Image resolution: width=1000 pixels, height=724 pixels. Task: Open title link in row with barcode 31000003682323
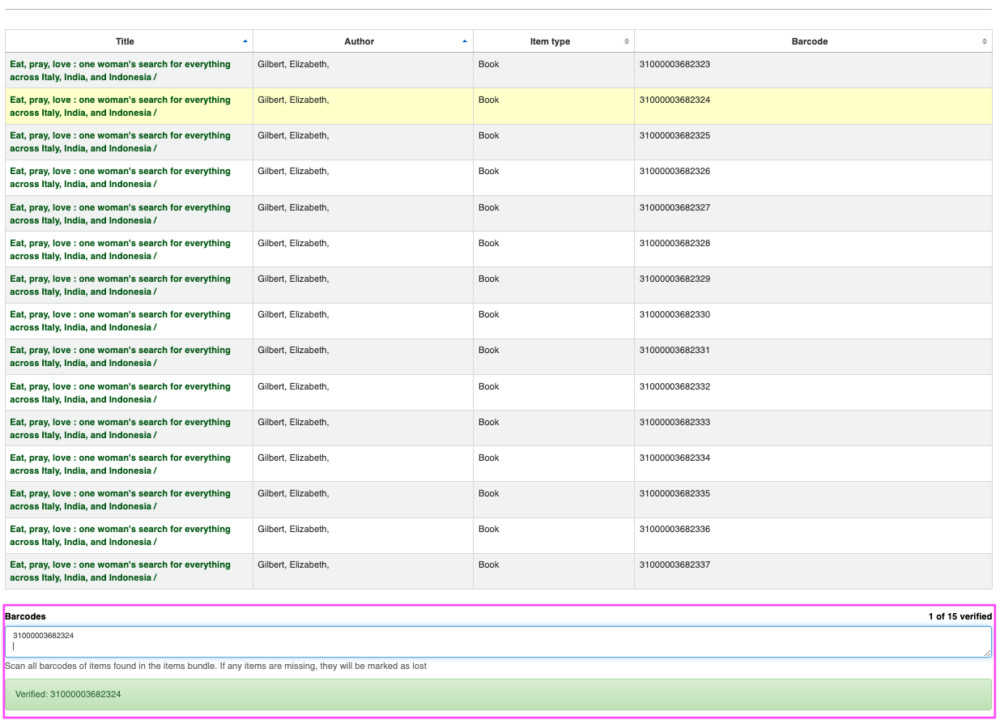pyautogui.click(x=120, y=71)
